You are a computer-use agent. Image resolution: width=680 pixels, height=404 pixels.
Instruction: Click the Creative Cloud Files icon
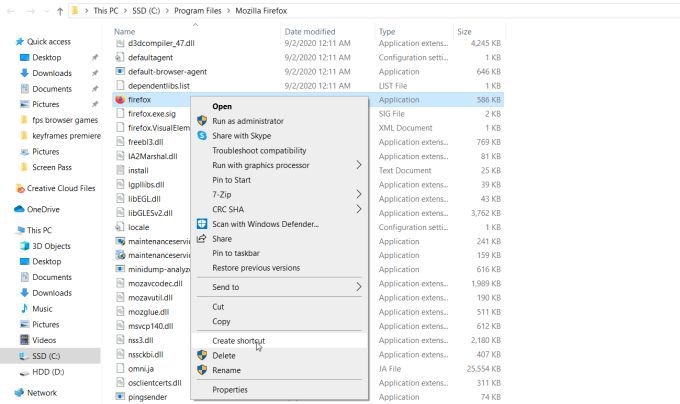point(20,188)
